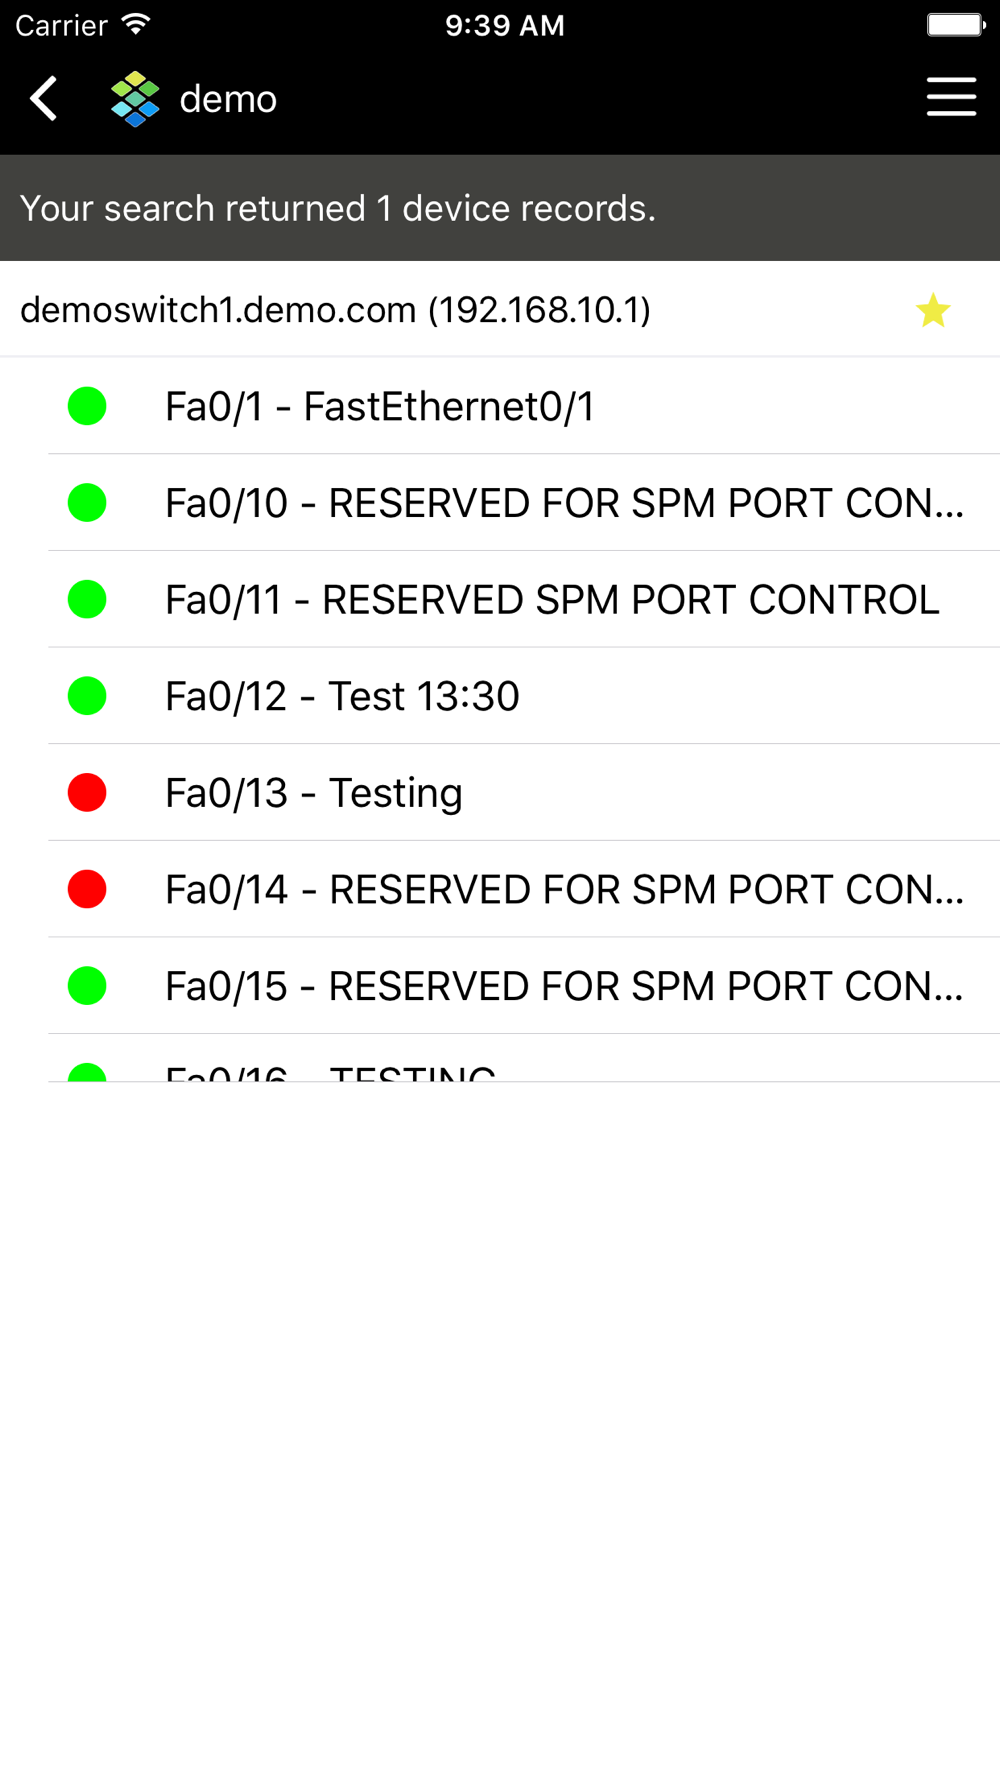Select the demoswitch1.demo.com device header
This screenshot has height=1778, width=1000.
335,310
